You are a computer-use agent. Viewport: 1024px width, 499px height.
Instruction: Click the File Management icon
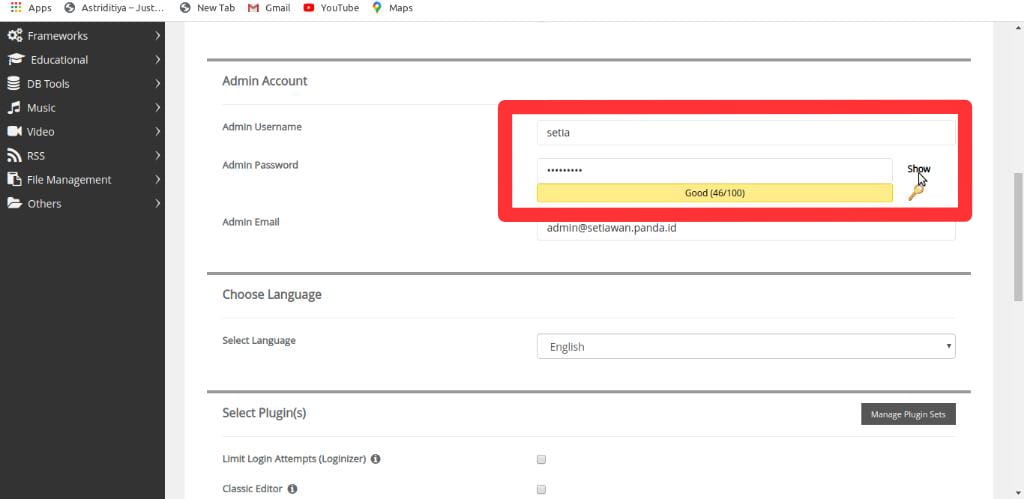14,180
